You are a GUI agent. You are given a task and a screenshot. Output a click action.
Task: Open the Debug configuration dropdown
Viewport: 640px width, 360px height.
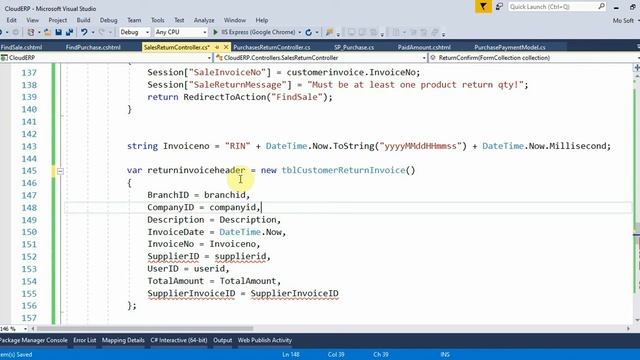[135, 32]
